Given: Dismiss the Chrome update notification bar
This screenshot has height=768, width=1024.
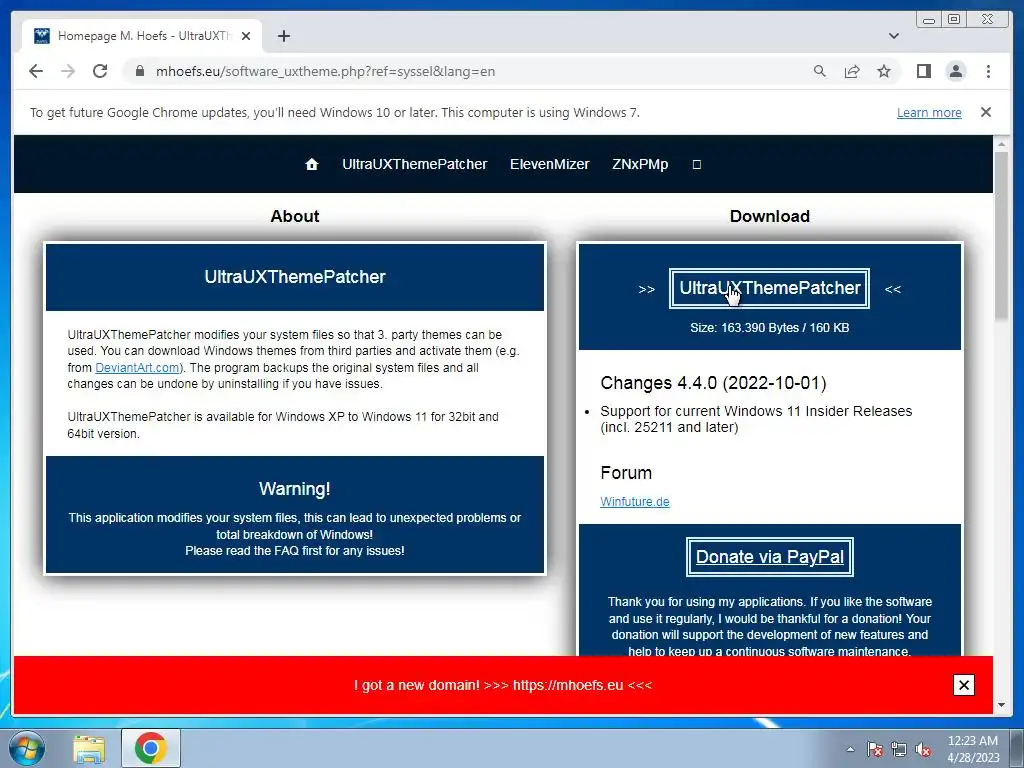Looking at the screenshot, I should [x=986, y=112].
